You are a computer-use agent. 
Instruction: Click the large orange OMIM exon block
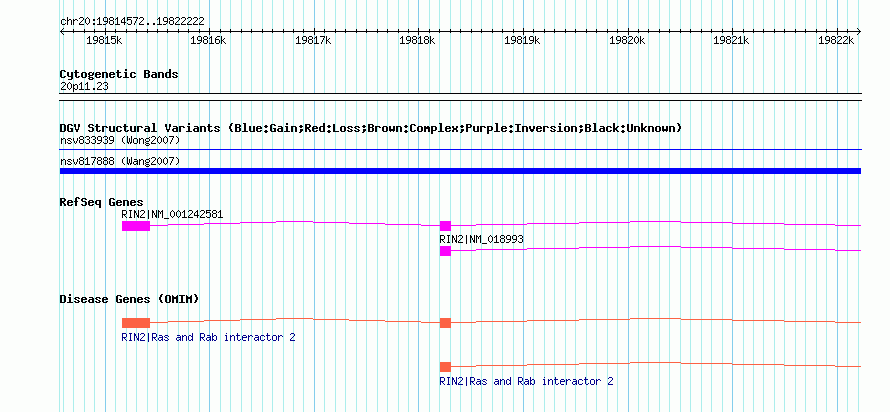point(136,323)
